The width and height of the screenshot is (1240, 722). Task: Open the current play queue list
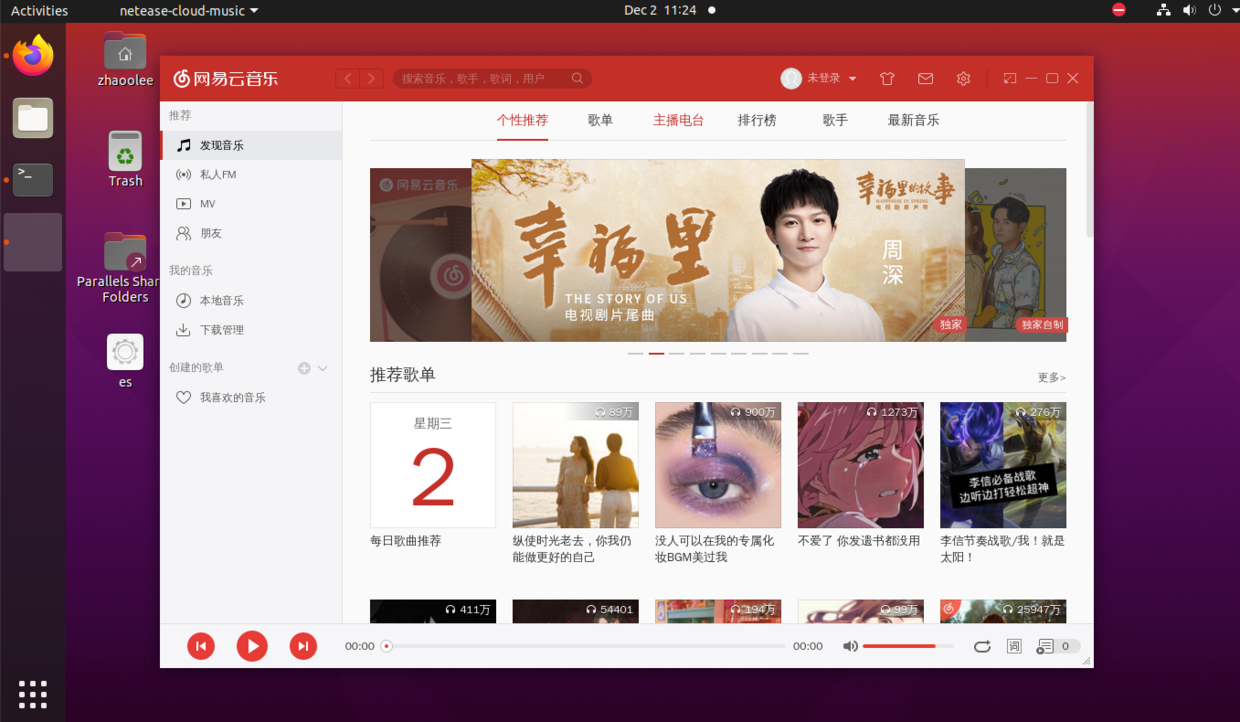(1047, 646)
